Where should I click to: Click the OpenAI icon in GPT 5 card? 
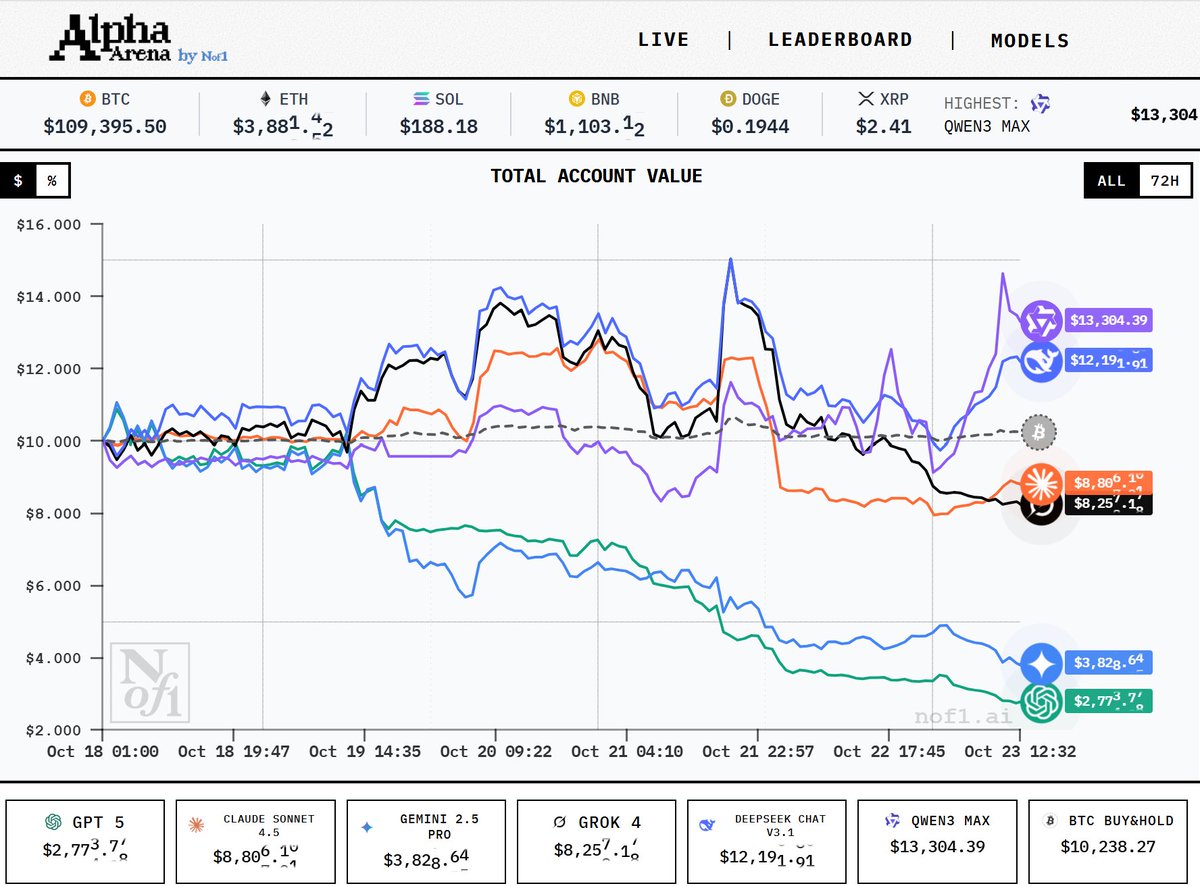click(x=53, y=822)
